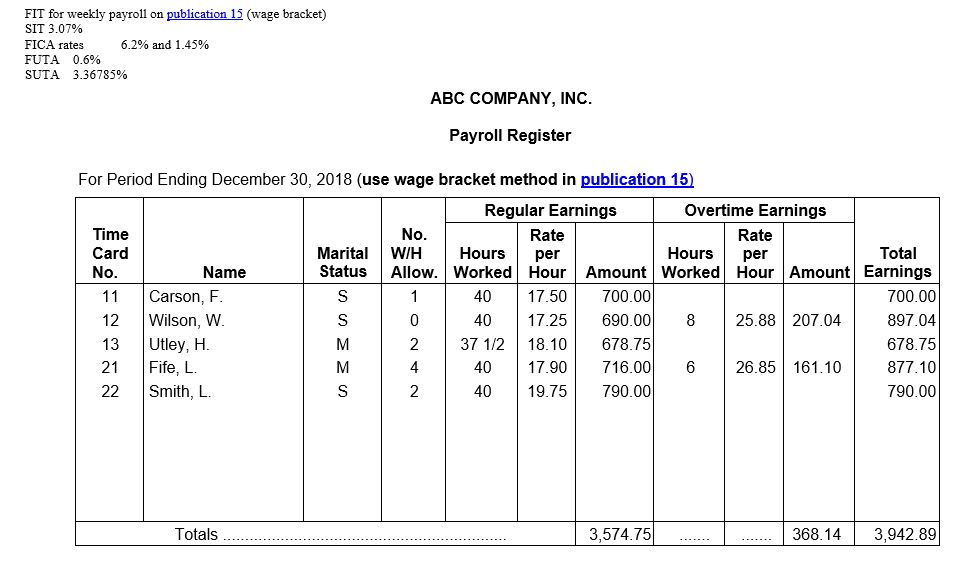The height and width of the screenshot is (564, 977).
Task: Click the overtime rate 25.88
Action: (755, 320)
